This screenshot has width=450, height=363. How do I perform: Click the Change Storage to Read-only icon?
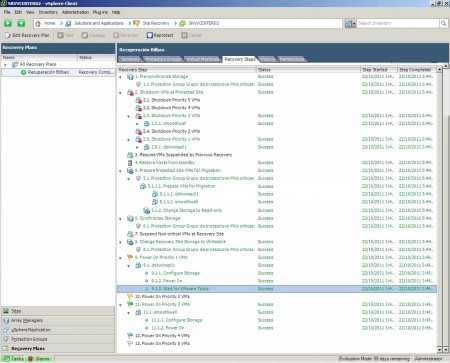coord(146,210)
